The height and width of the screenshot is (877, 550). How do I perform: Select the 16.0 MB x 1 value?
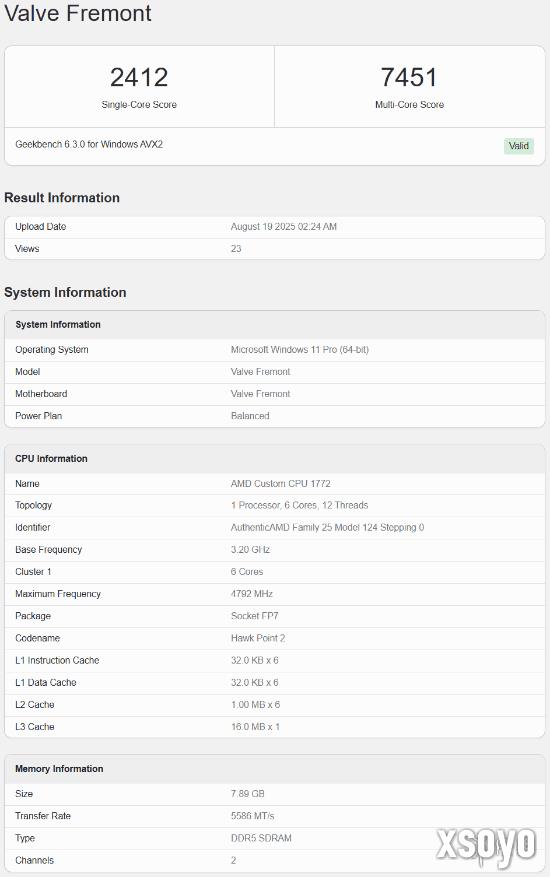(x=255, y=727)
